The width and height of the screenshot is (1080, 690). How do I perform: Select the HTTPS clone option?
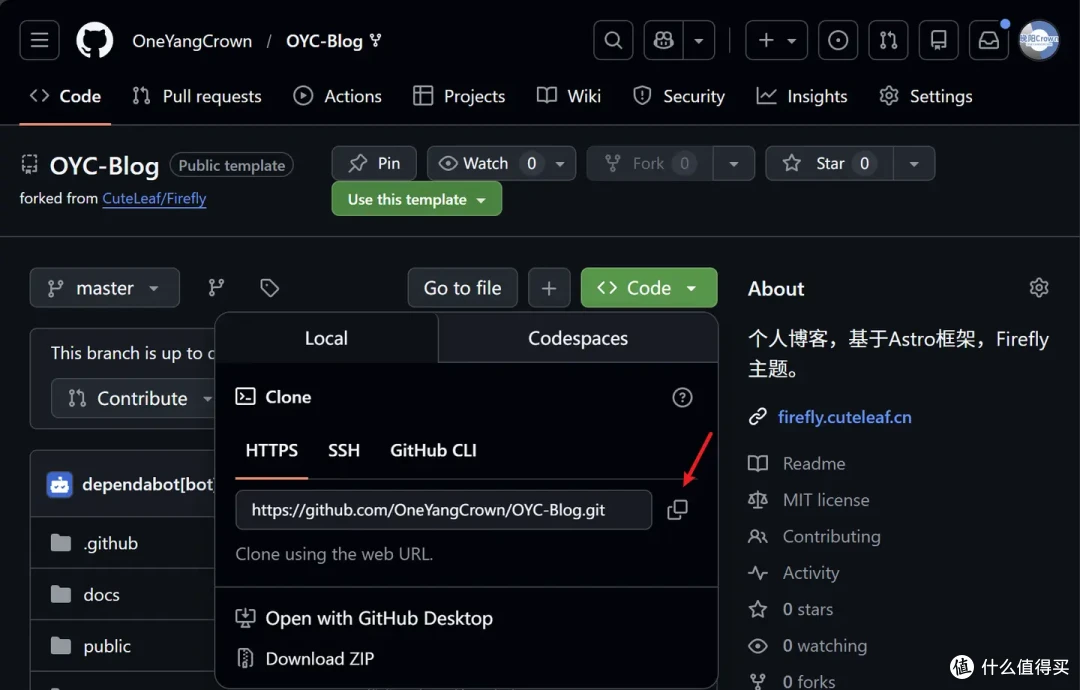coord(271,451)
